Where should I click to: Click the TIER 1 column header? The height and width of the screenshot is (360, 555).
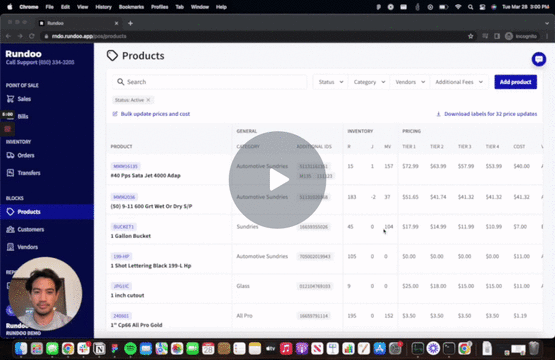(409, 147)
